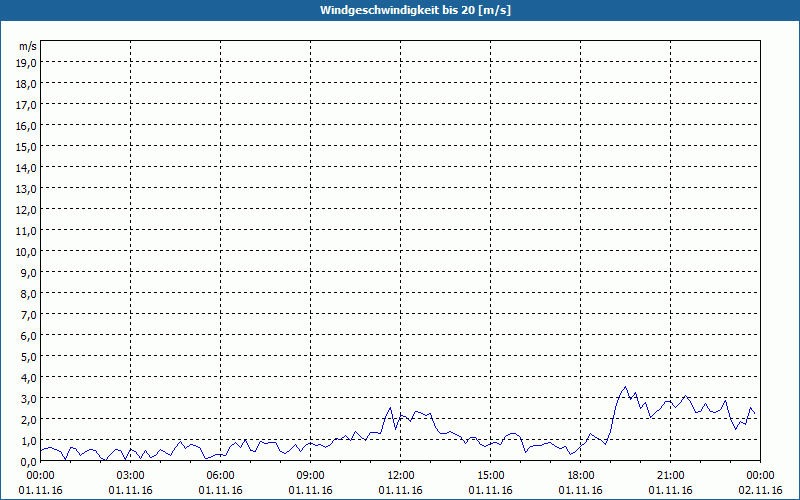
Task: Click the 15,0 y-axis label
Action: [27, 146]
